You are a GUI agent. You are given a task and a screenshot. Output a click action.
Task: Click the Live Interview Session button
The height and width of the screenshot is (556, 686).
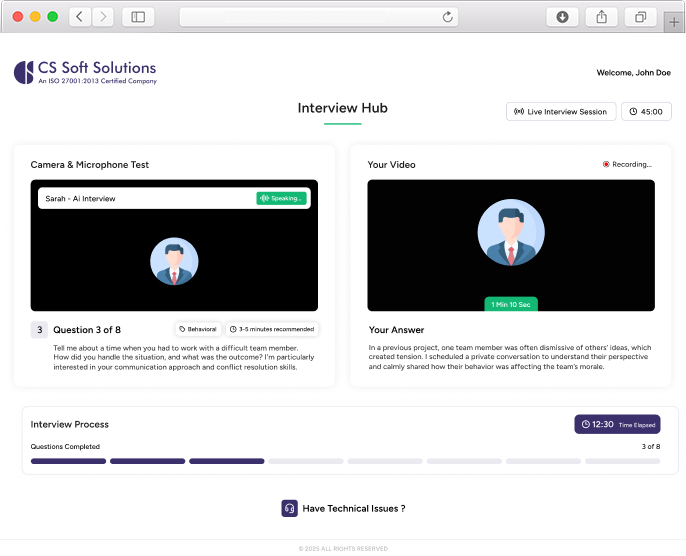[560, 112]
